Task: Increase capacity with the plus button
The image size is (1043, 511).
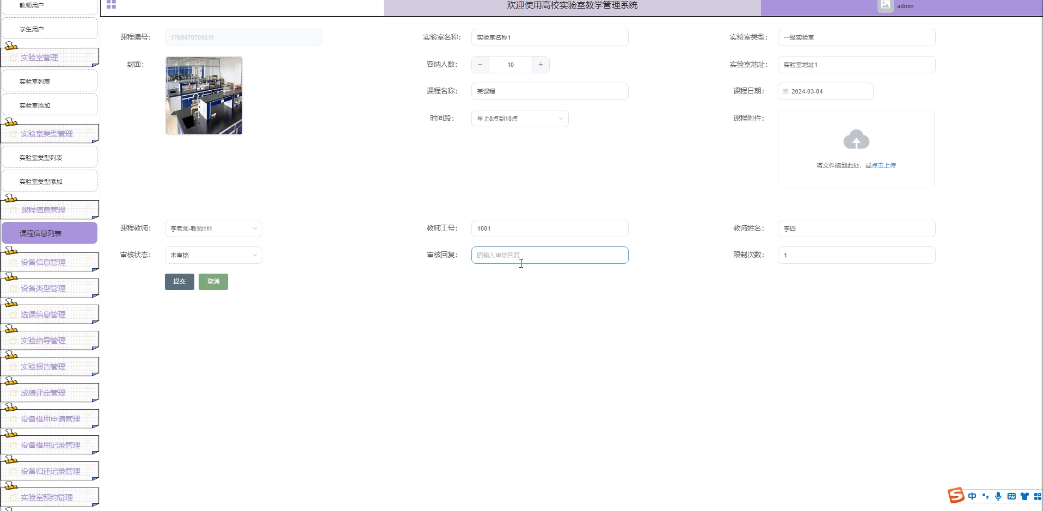Action: [x=541, y=65]
